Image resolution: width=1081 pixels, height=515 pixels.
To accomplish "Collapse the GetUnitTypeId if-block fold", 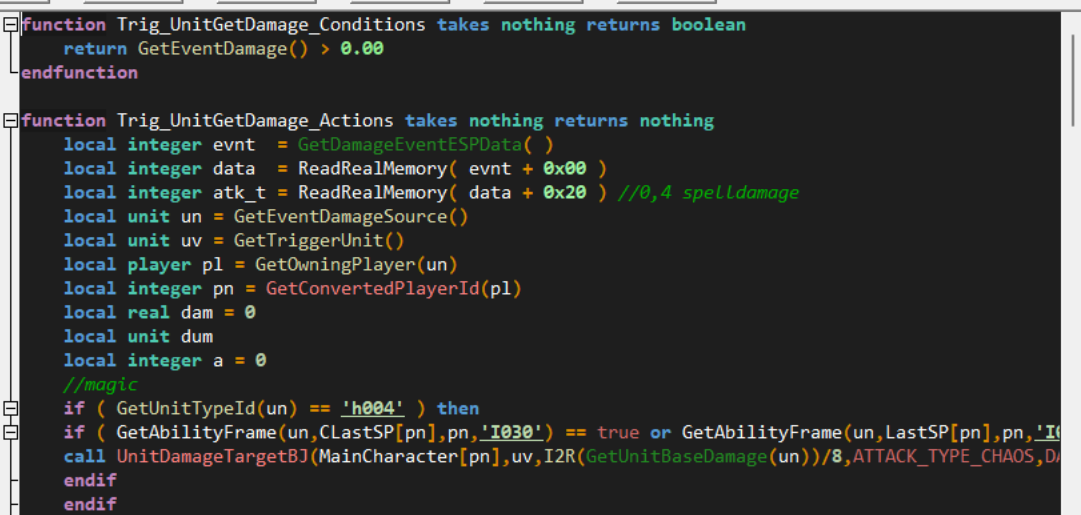I will (x=10, y=409).
